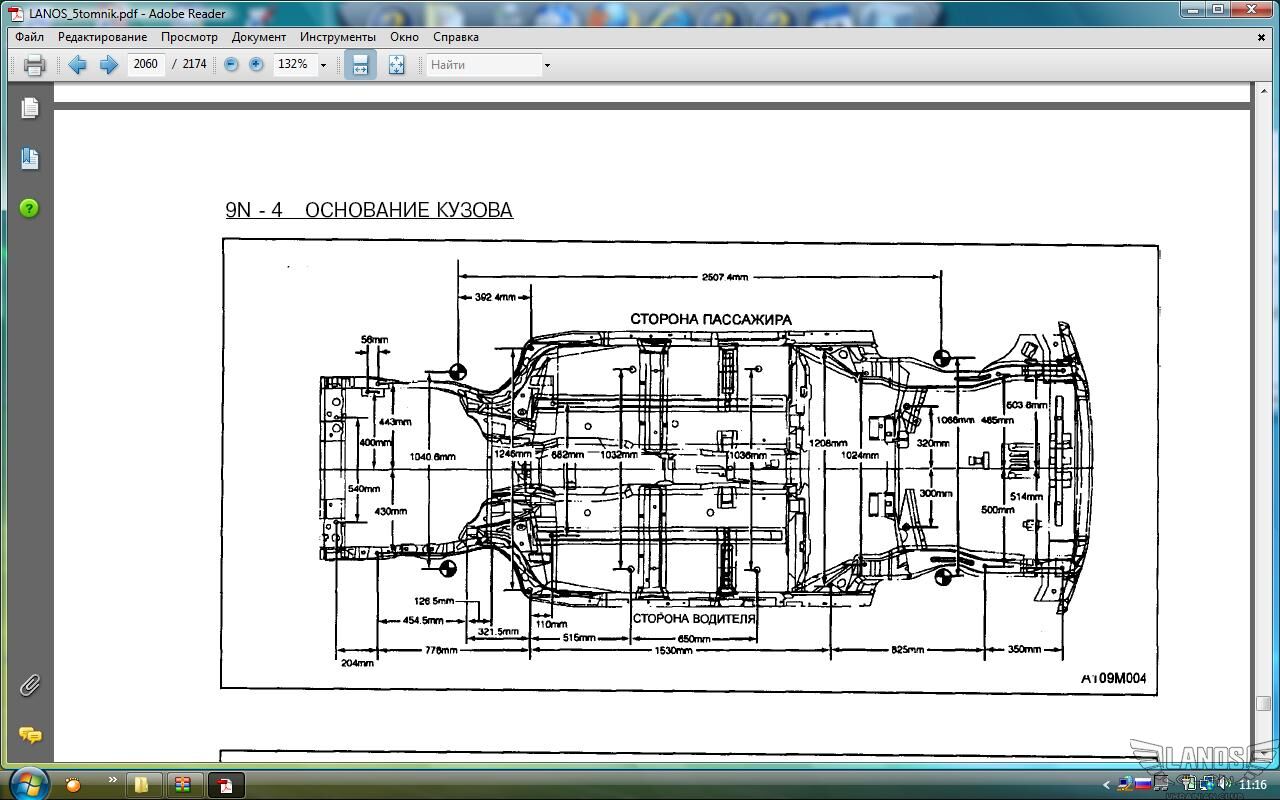Screen dimensions: 1280x800
Task: Go to next page with right arrow
Action: click(109, 65)
